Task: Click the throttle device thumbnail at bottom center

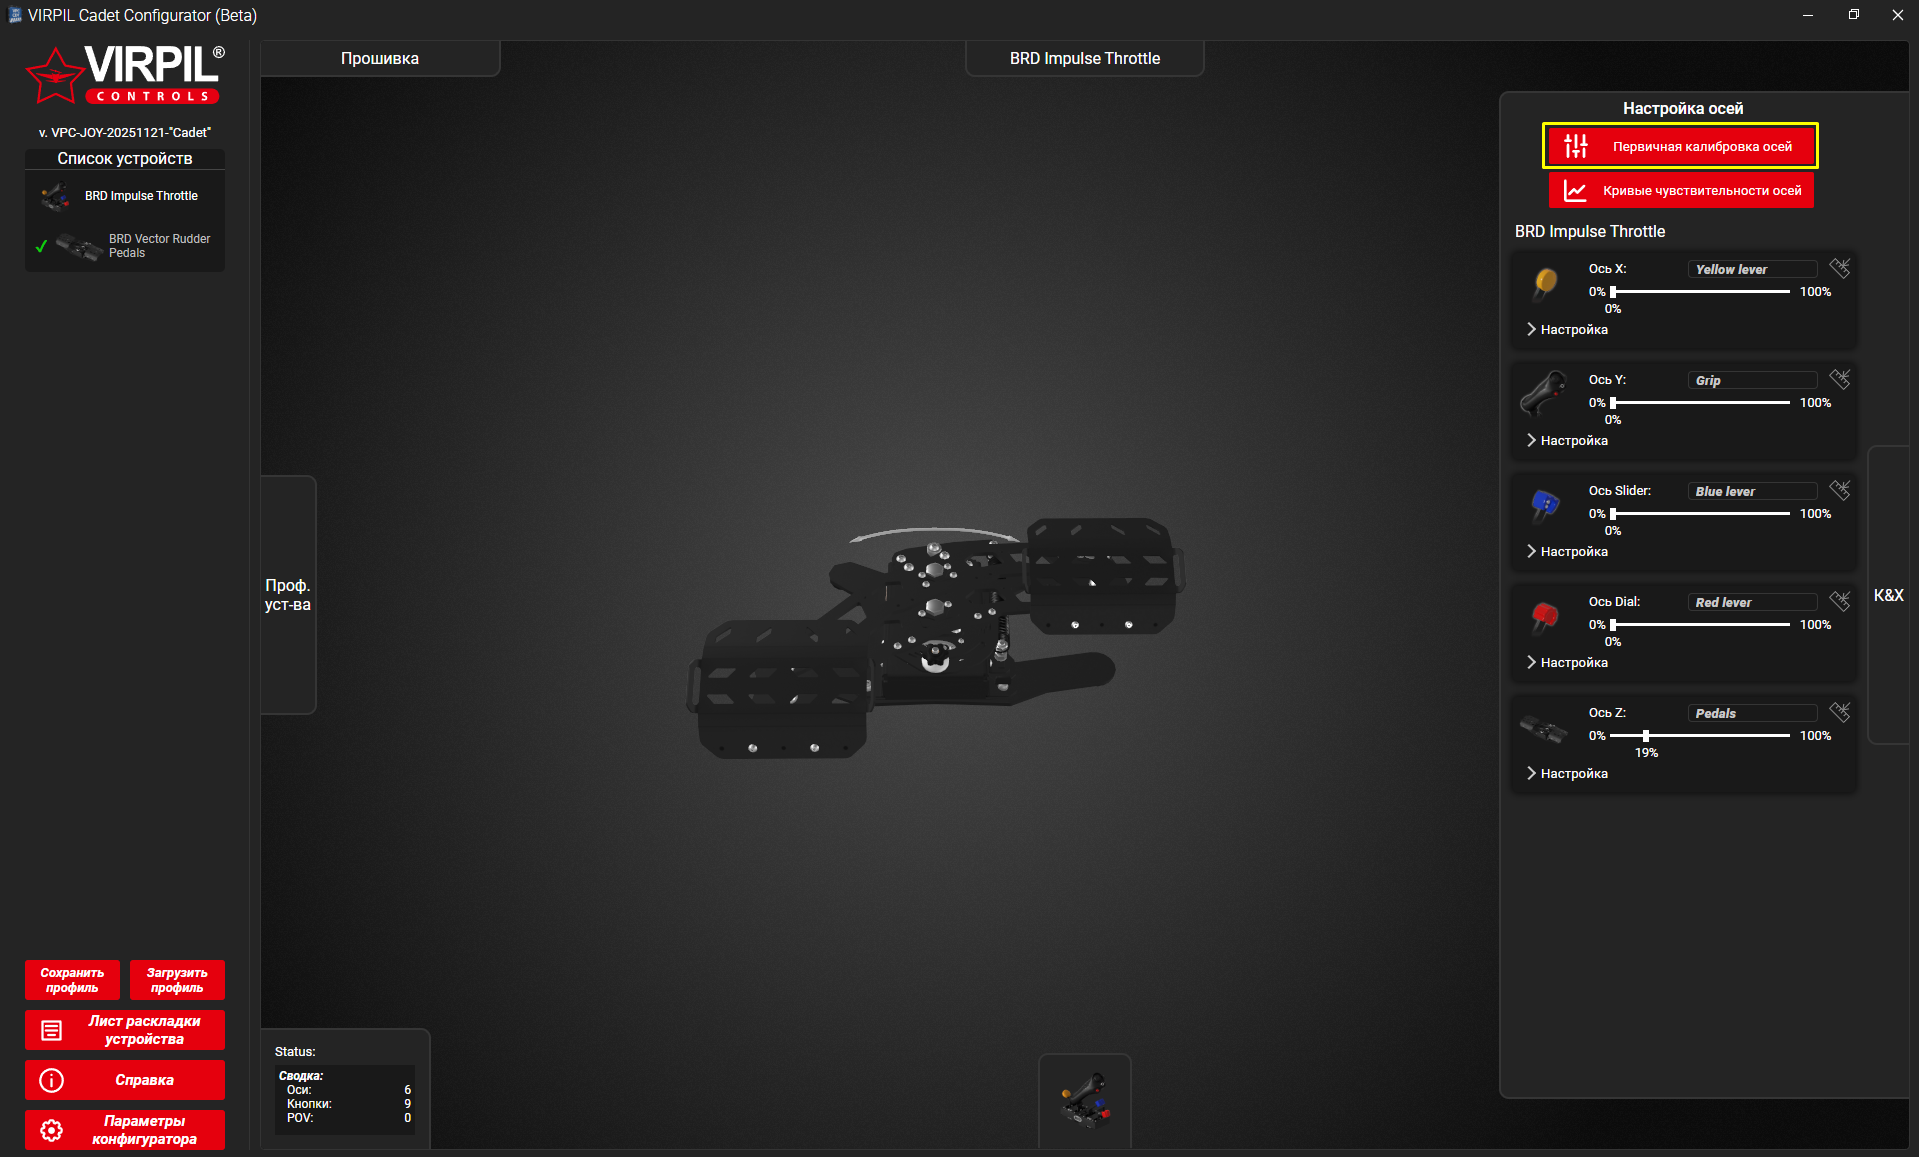Action: pyautogui.click(x=1085, y=1101)
